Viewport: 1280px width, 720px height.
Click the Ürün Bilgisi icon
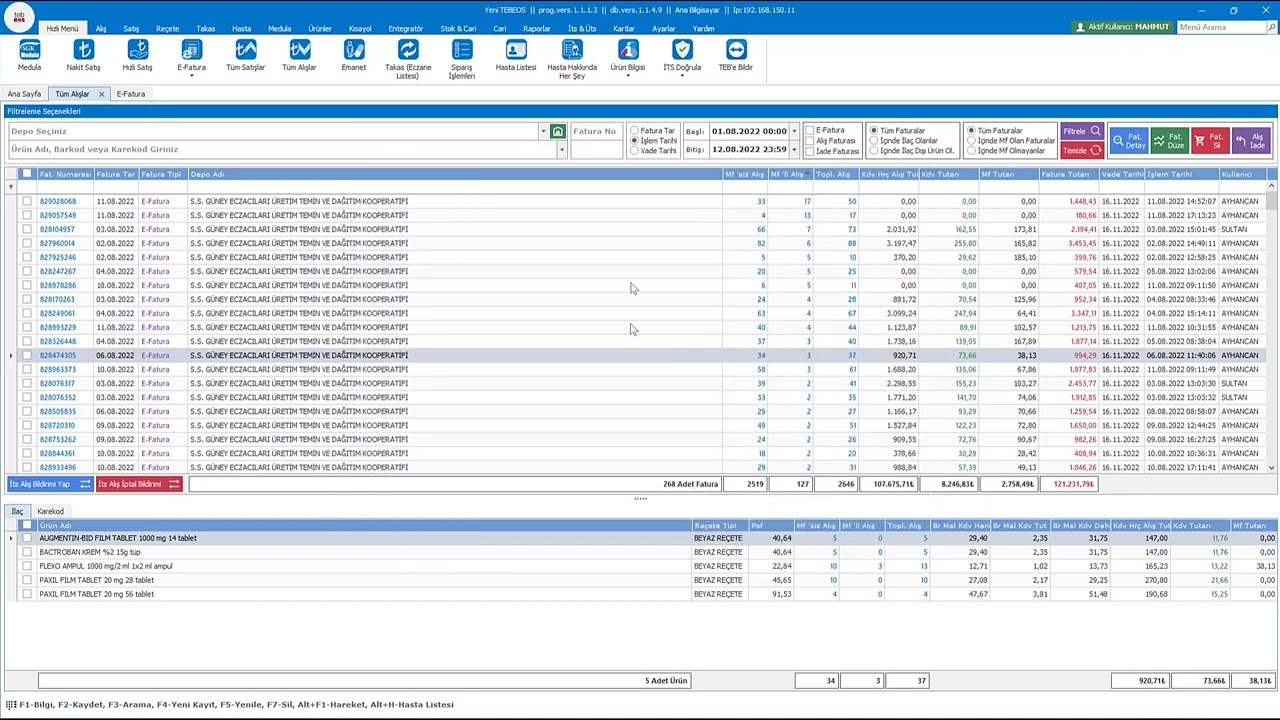click(x=628, y=56)
